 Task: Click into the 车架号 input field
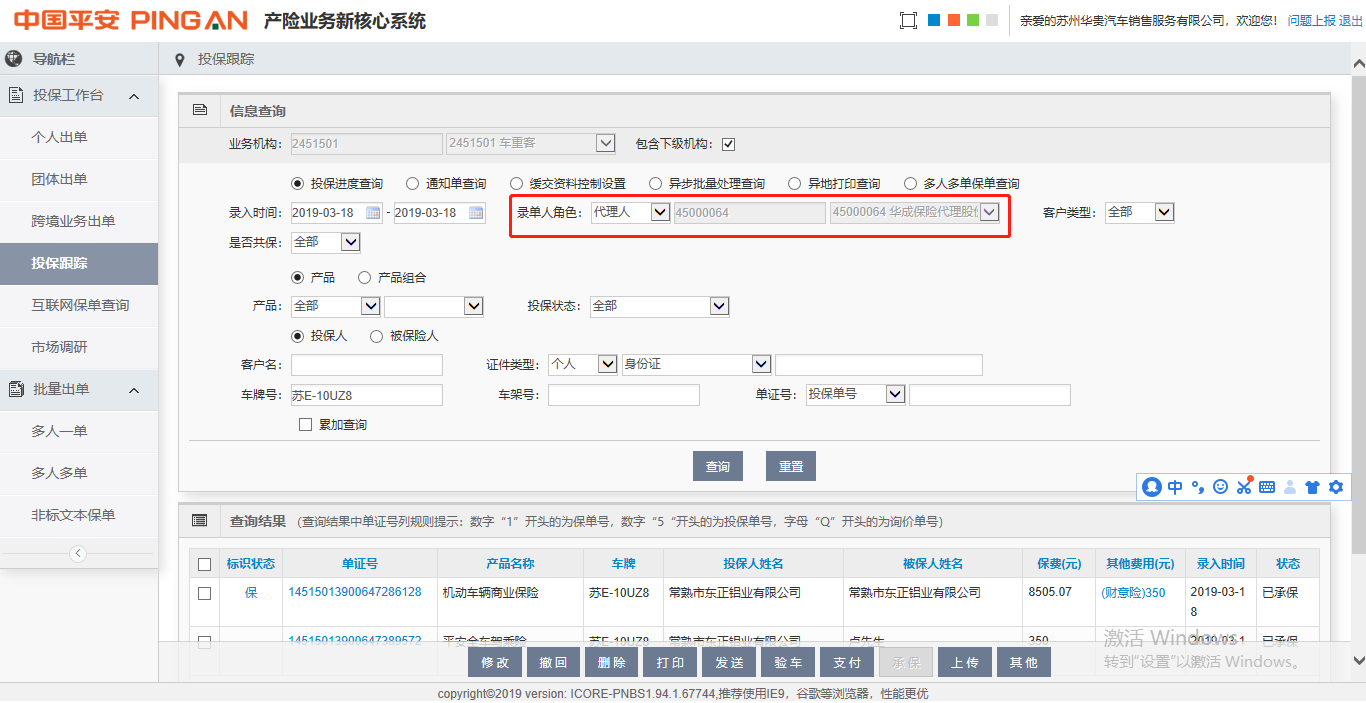click(624, 395)
